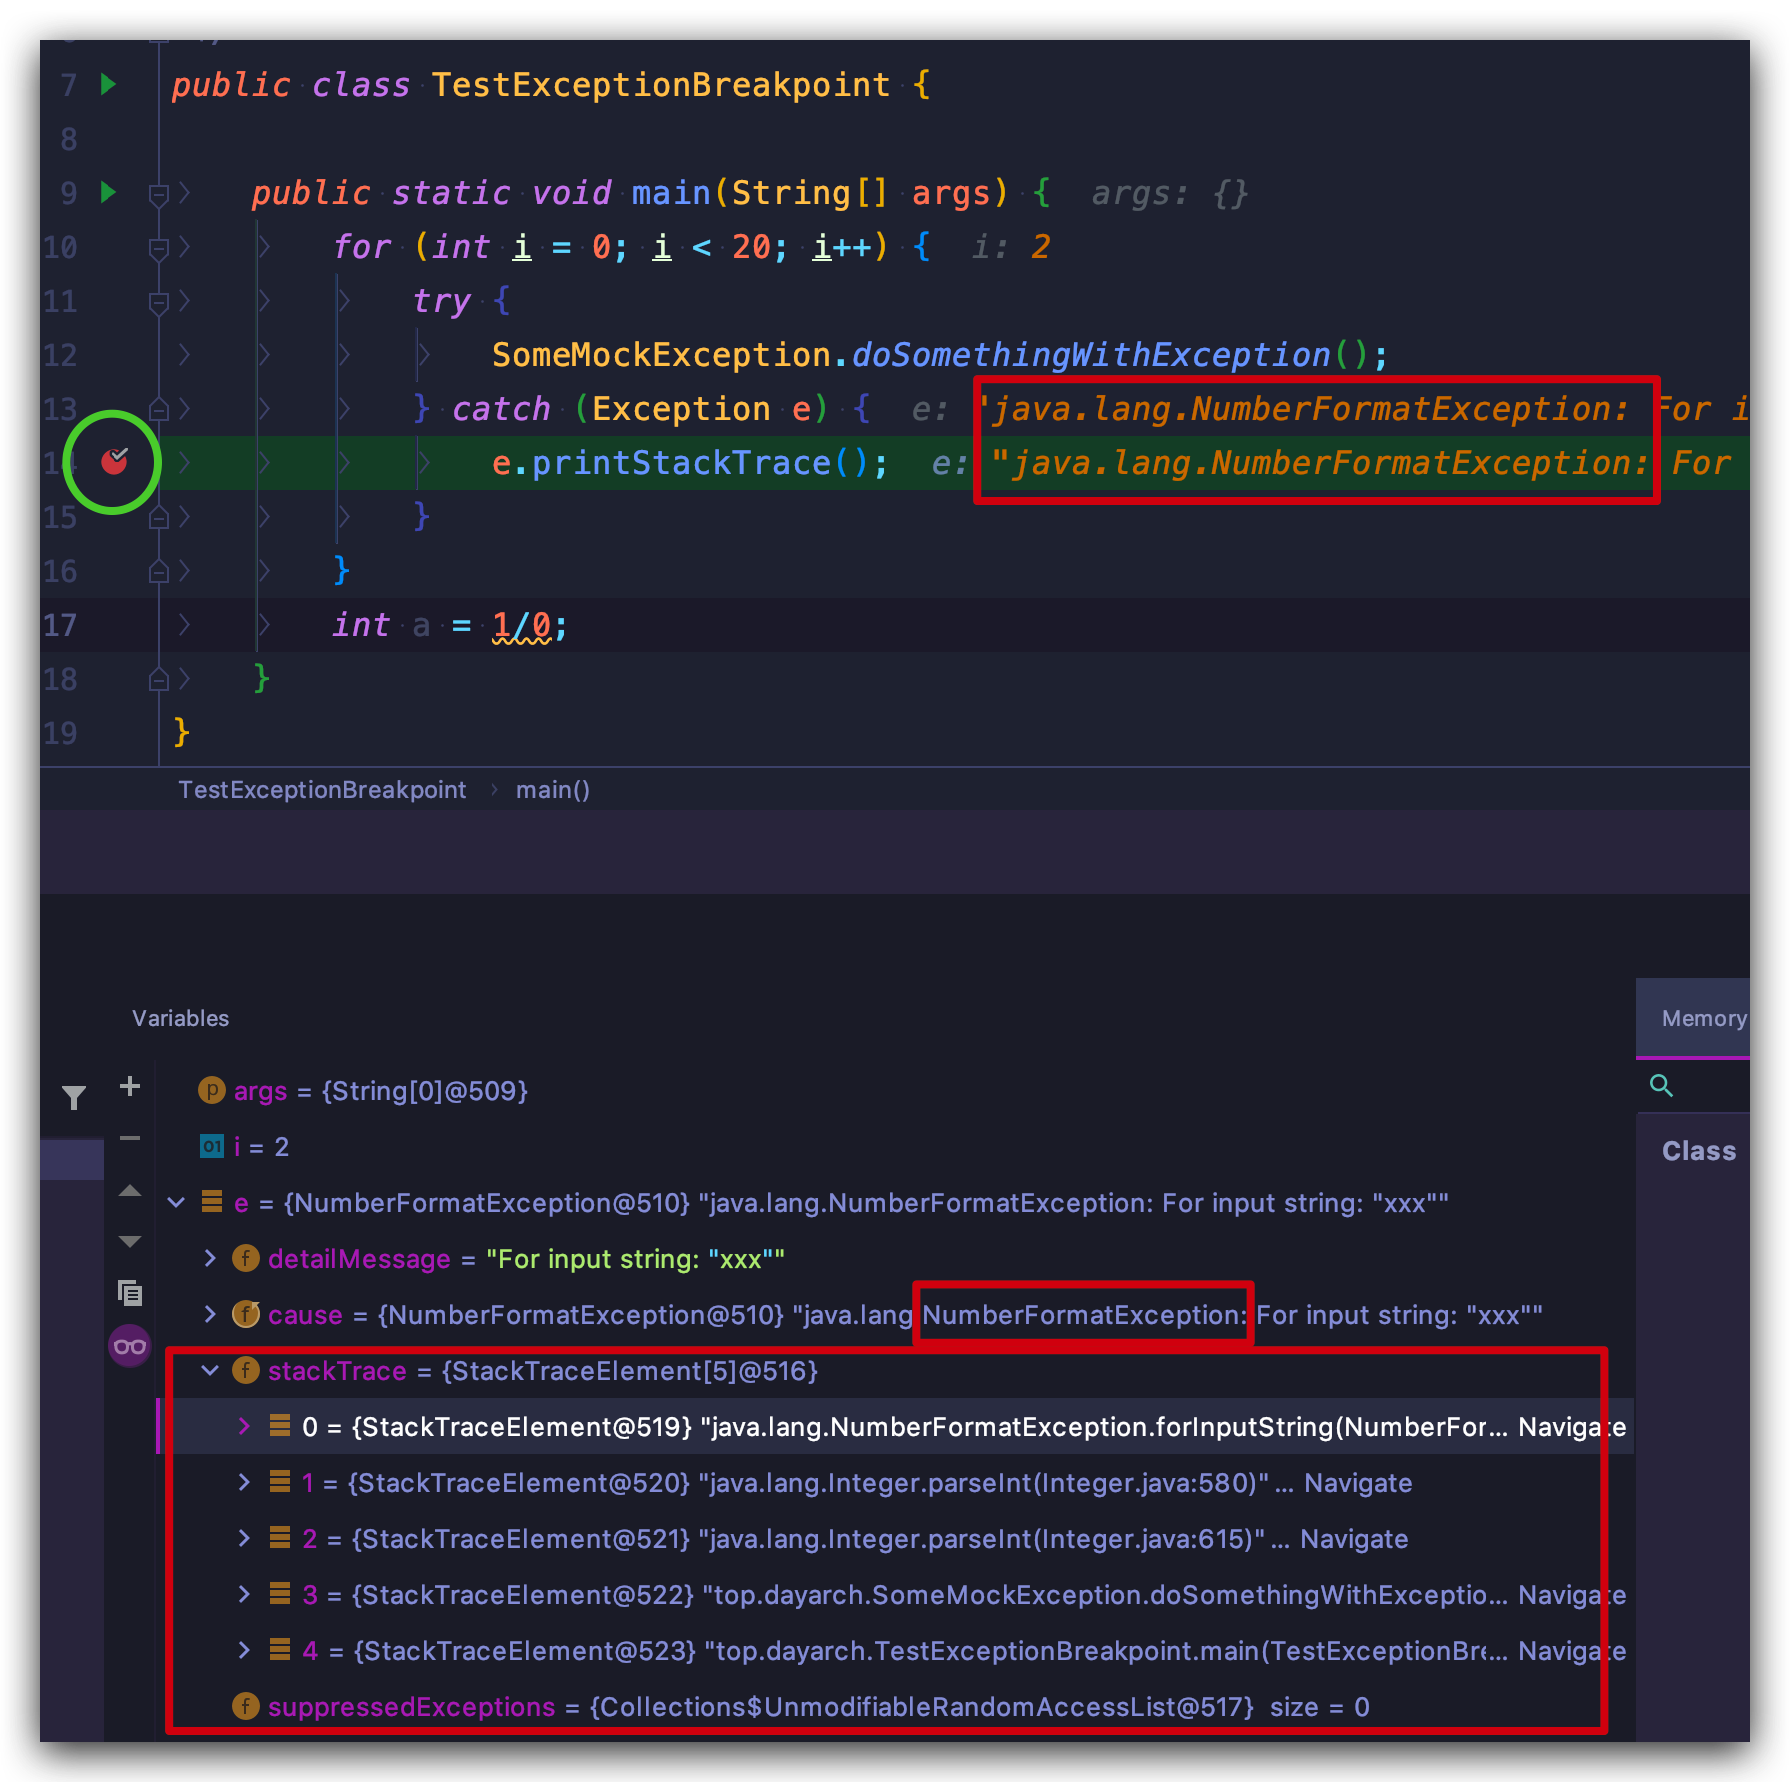
Task: Expand stack trace element 0
Action: click(x=244, y=1426)
